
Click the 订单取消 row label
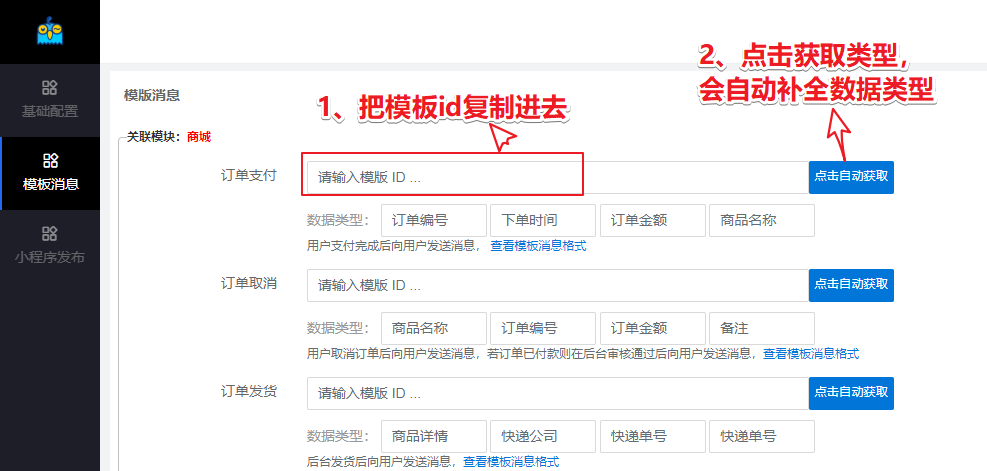pos(249,283)
